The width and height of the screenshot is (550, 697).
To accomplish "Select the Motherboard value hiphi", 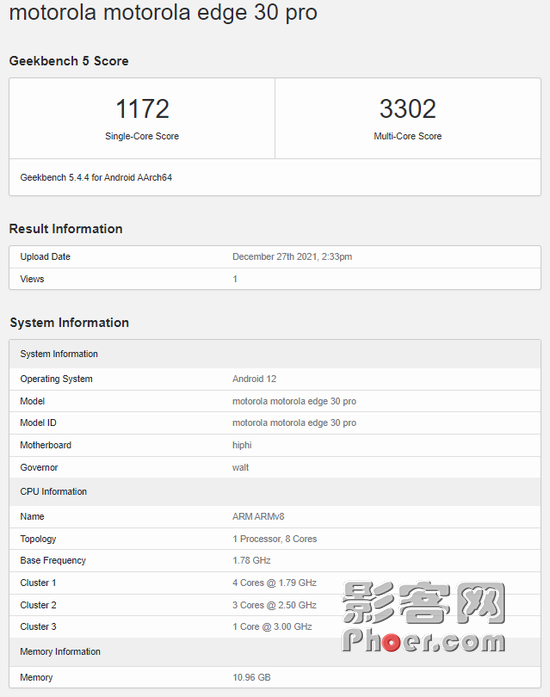I will click(x=242, y=445).
